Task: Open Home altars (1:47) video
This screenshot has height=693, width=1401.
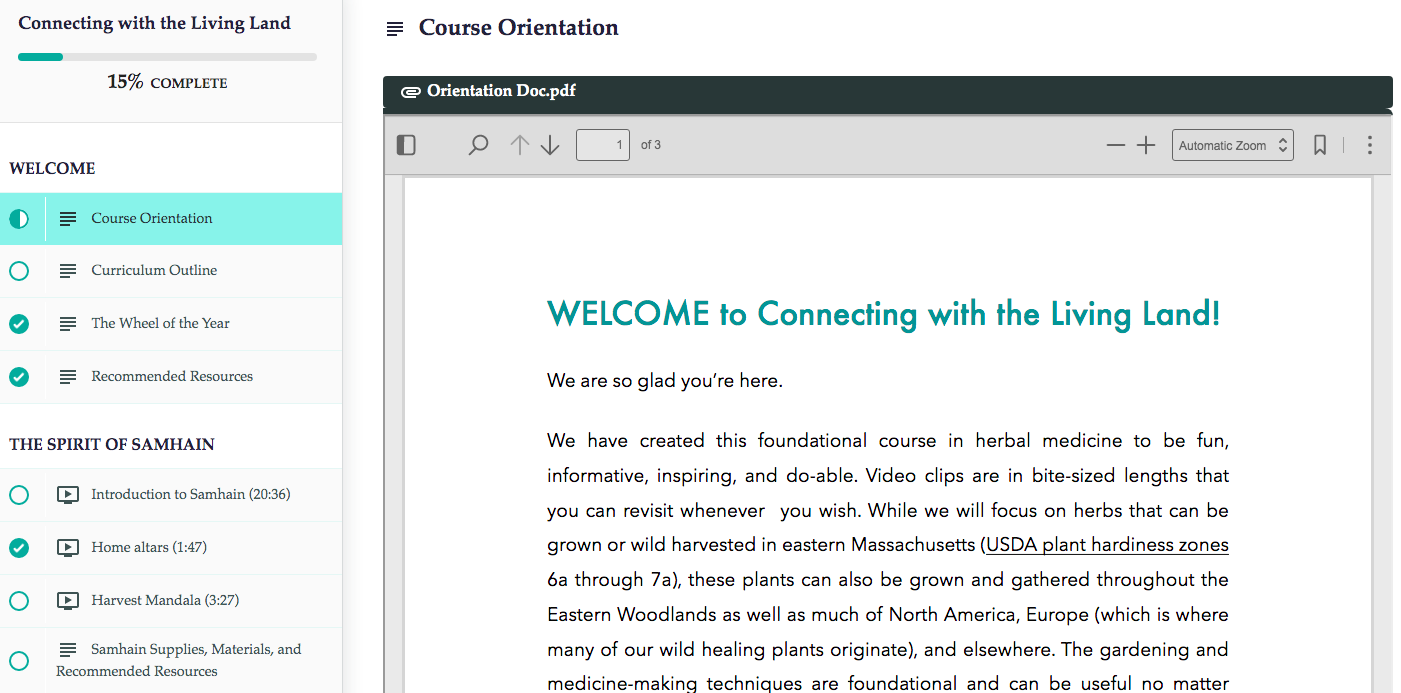Action: (171, 548)
